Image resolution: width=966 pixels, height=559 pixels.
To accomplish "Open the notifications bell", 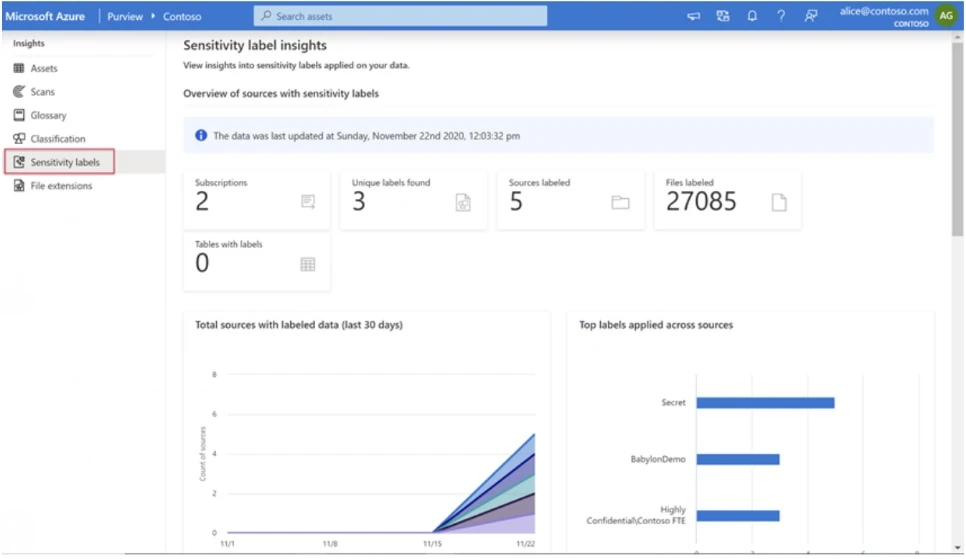I will 752,16.
